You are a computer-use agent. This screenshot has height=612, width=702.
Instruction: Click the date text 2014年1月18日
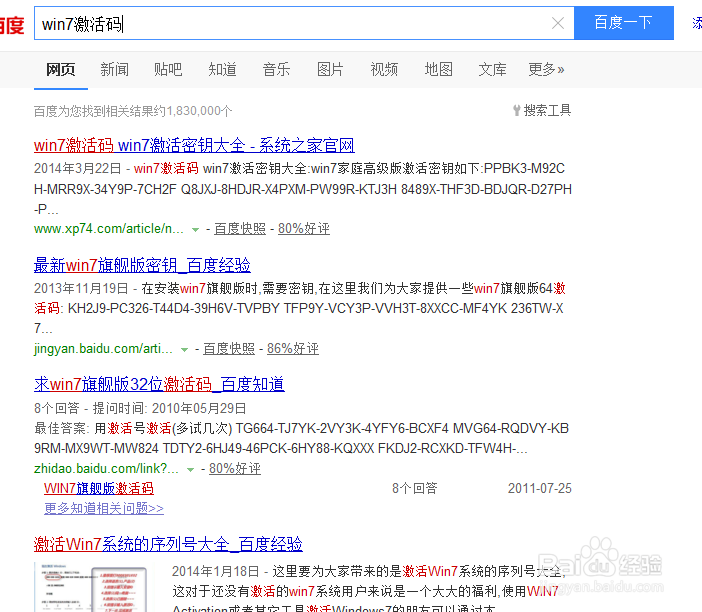point(216,571)
